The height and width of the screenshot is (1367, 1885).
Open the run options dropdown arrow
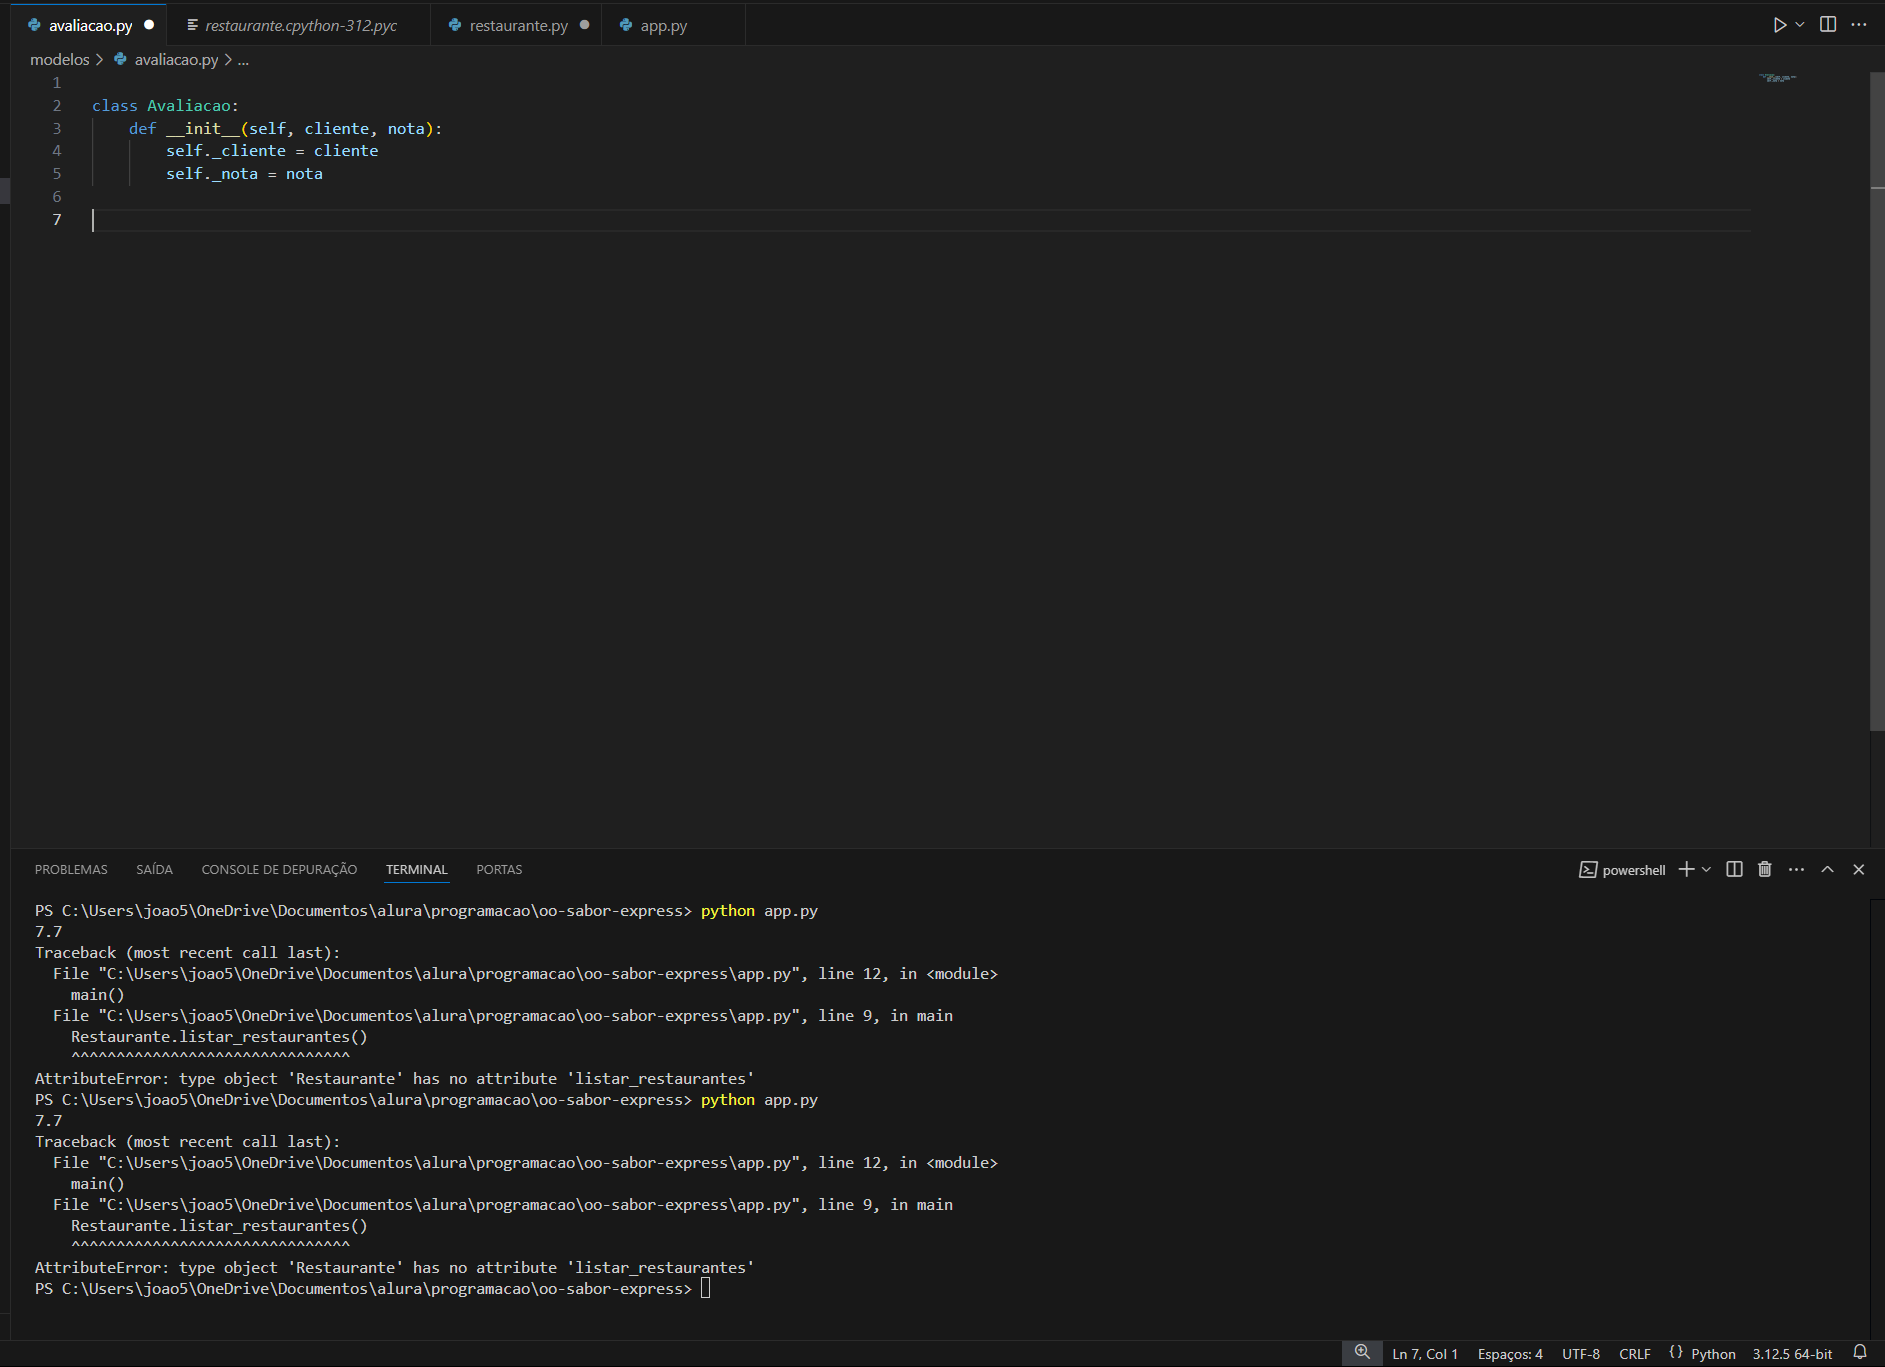point(1800,25)
